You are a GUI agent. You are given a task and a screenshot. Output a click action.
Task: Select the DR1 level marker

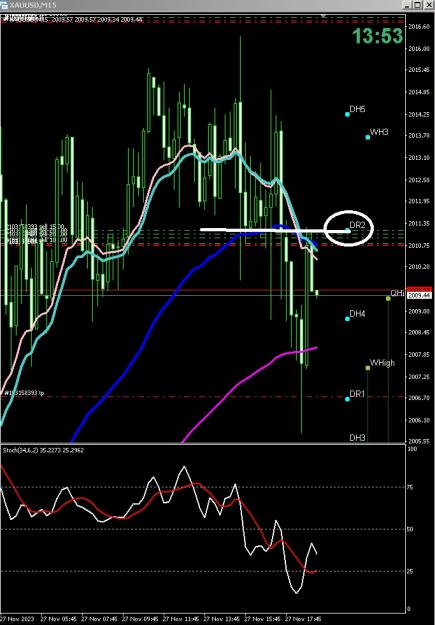click(347, 399)
